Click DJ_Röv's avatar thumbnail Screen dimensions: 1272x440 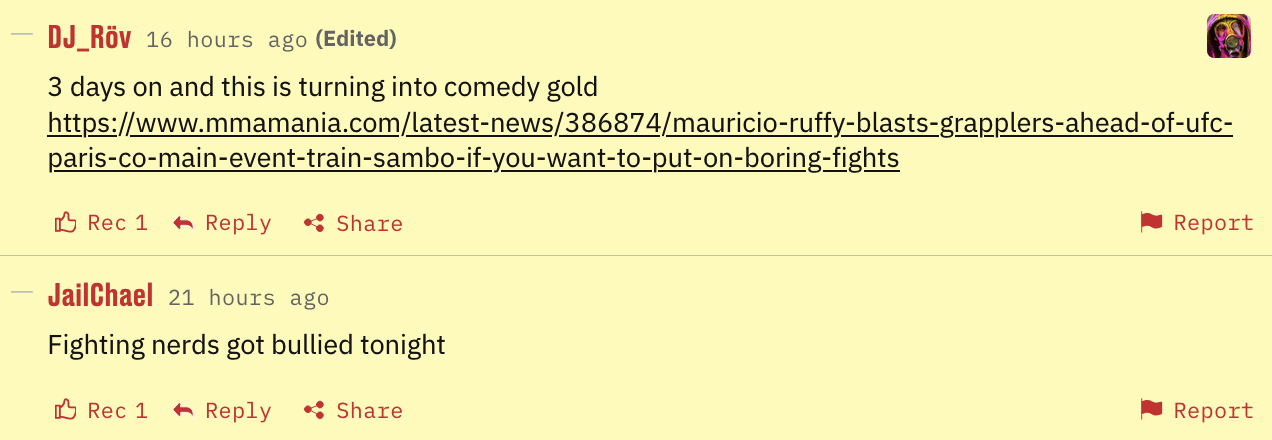click(x=1229, y=36)
